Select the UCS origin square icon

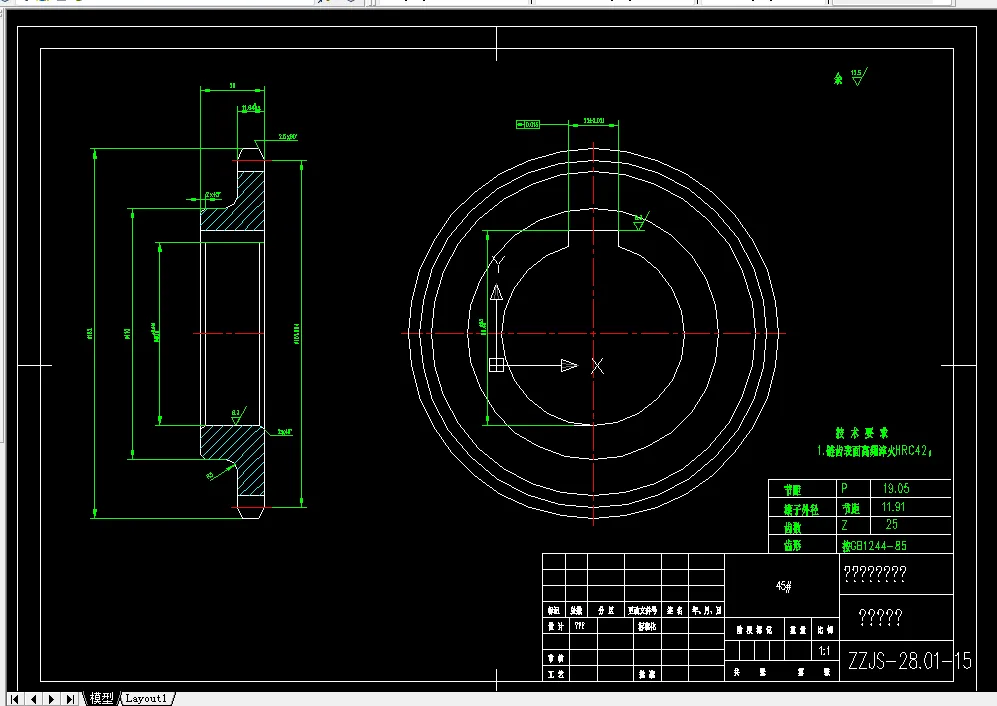[497, 364]
